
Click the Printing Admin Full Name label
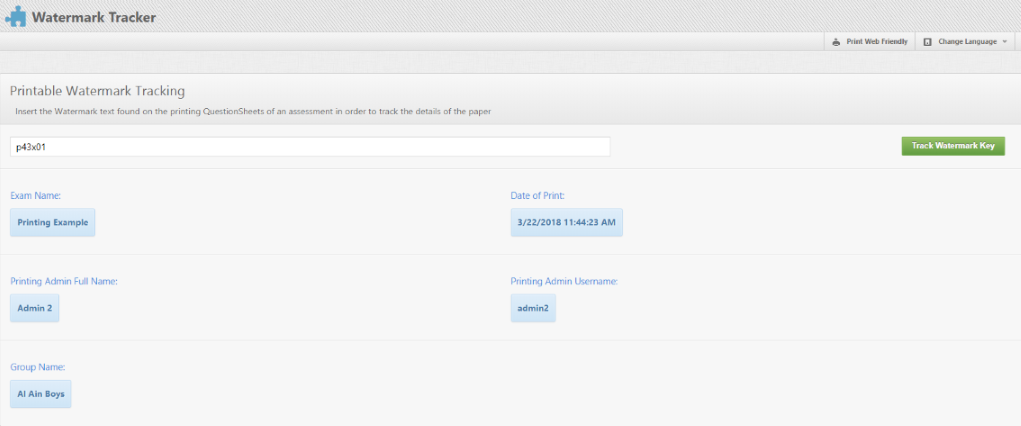(64, 282)
